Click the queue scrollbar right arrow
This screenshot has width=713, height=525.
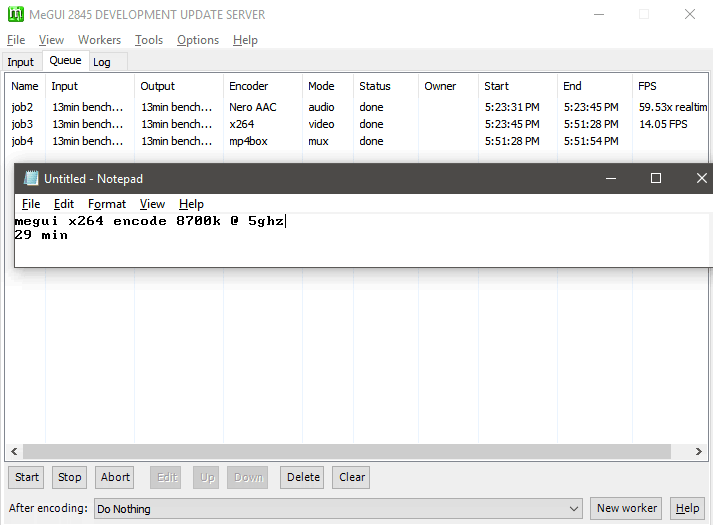pyautogui.click(x=698, y=451)
